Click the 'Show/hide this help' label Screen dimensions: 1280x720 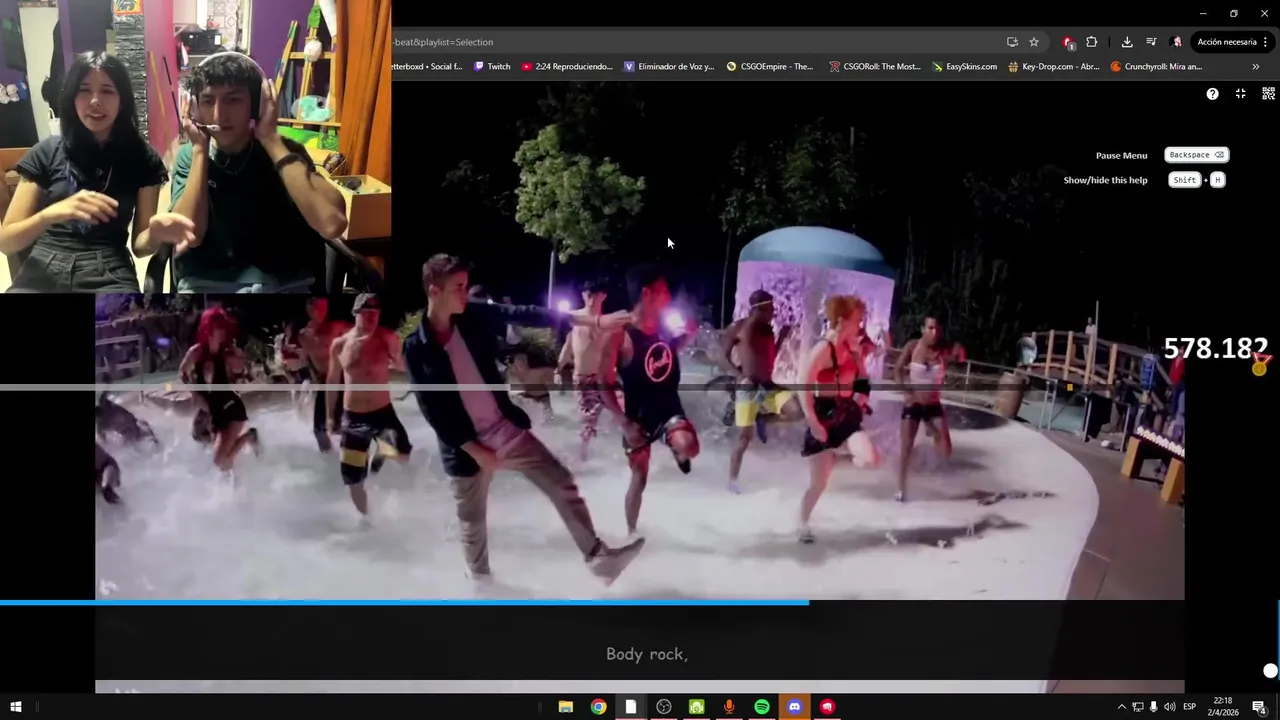pos(1105,180)
